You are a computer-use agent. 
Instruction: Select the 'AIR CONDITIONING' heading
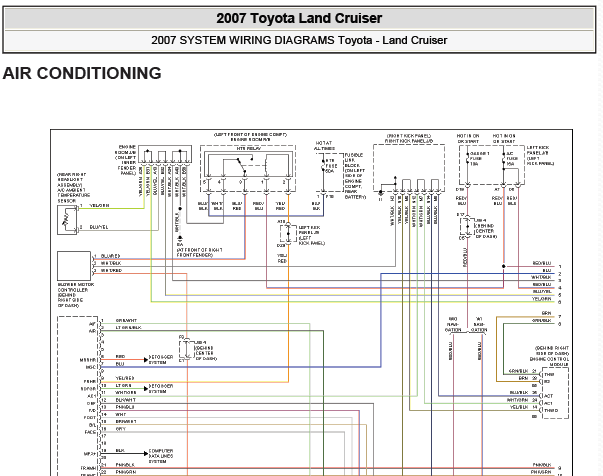coord(82,73)
